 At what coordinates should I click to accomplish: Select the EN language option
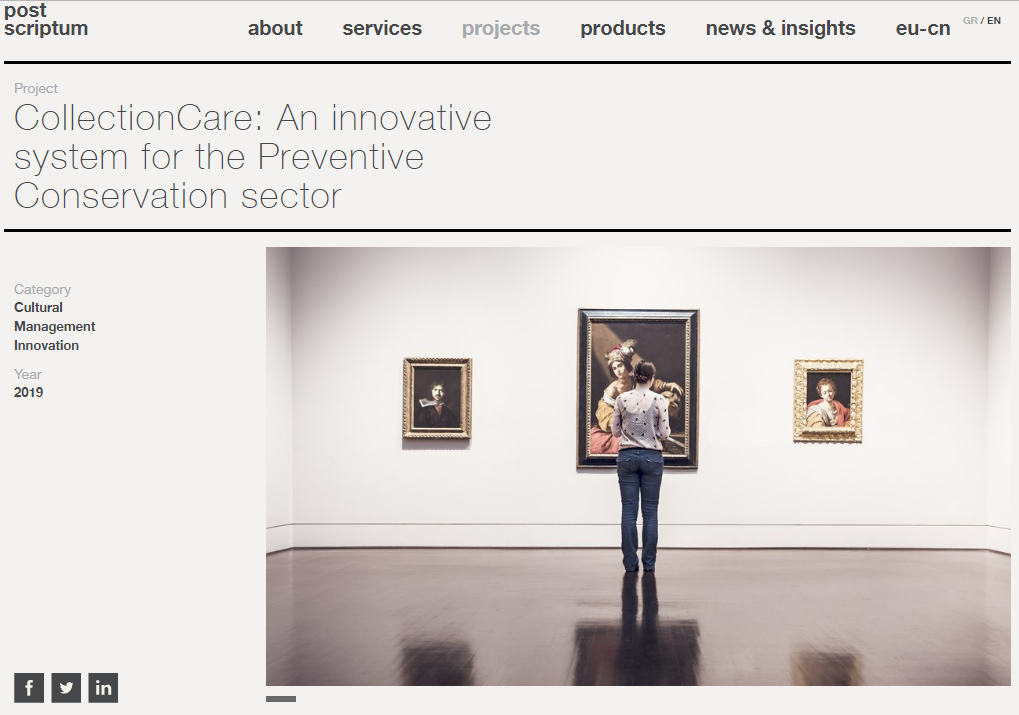tap(994, 21)
